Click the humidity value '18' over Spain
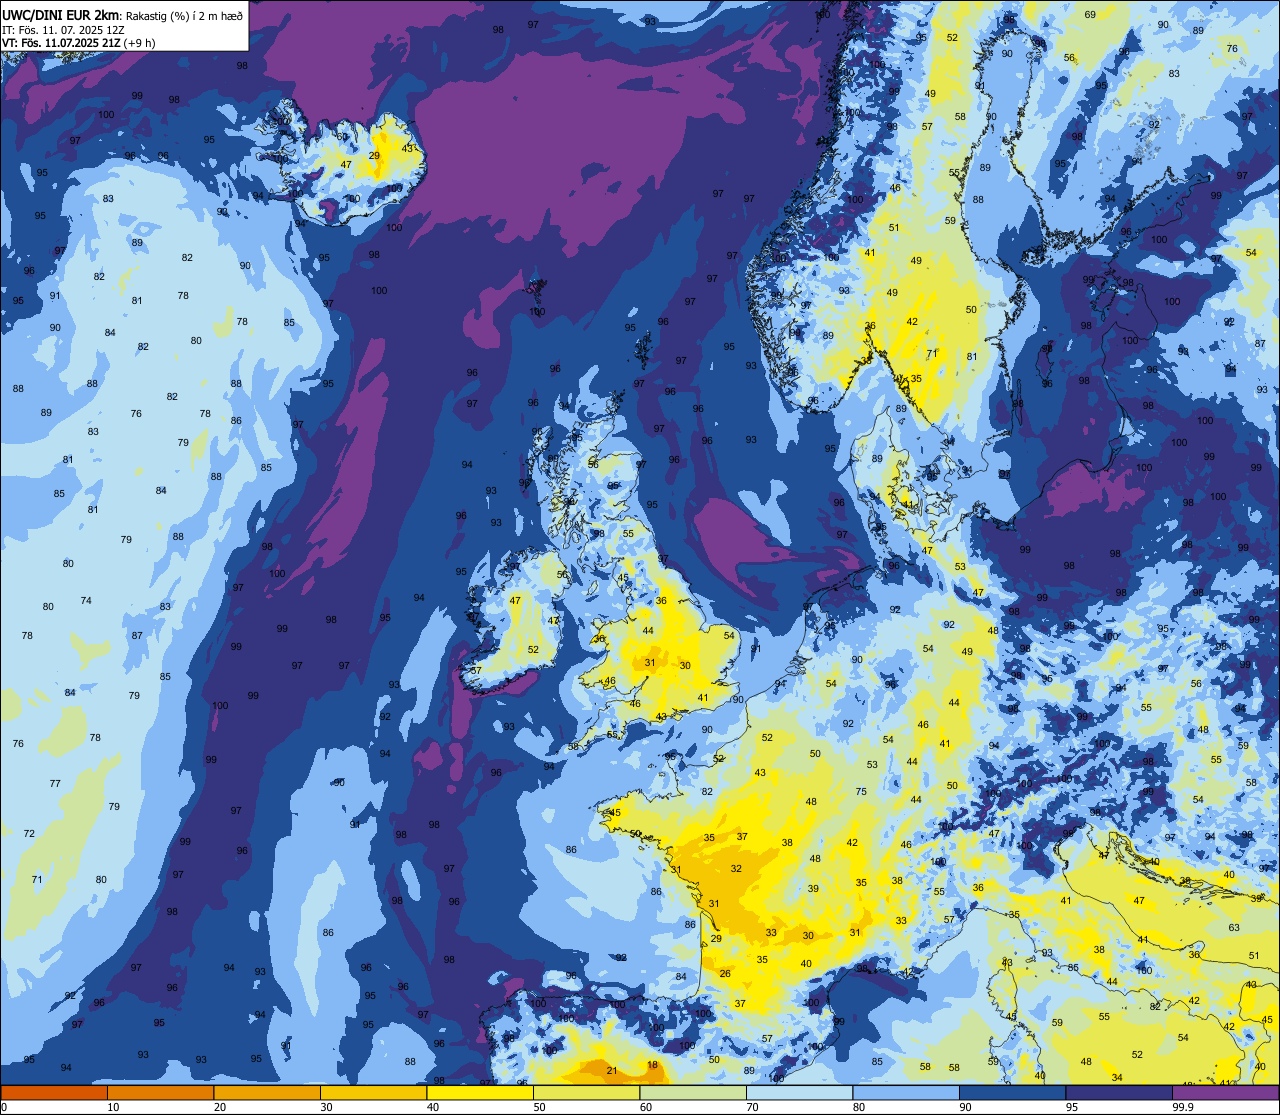The image size is (1280, 1115). click(x=653, y=1065)
